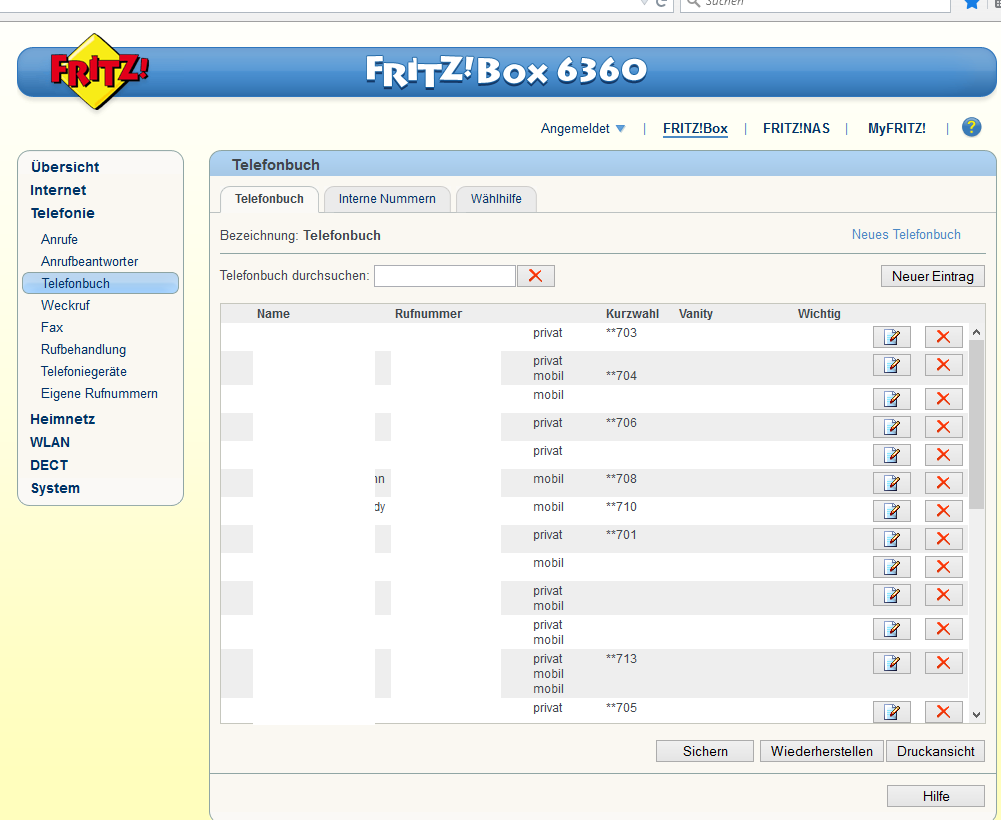Click the Neuer Eintrag button
1001x820 pixels.
pos(933,277)
